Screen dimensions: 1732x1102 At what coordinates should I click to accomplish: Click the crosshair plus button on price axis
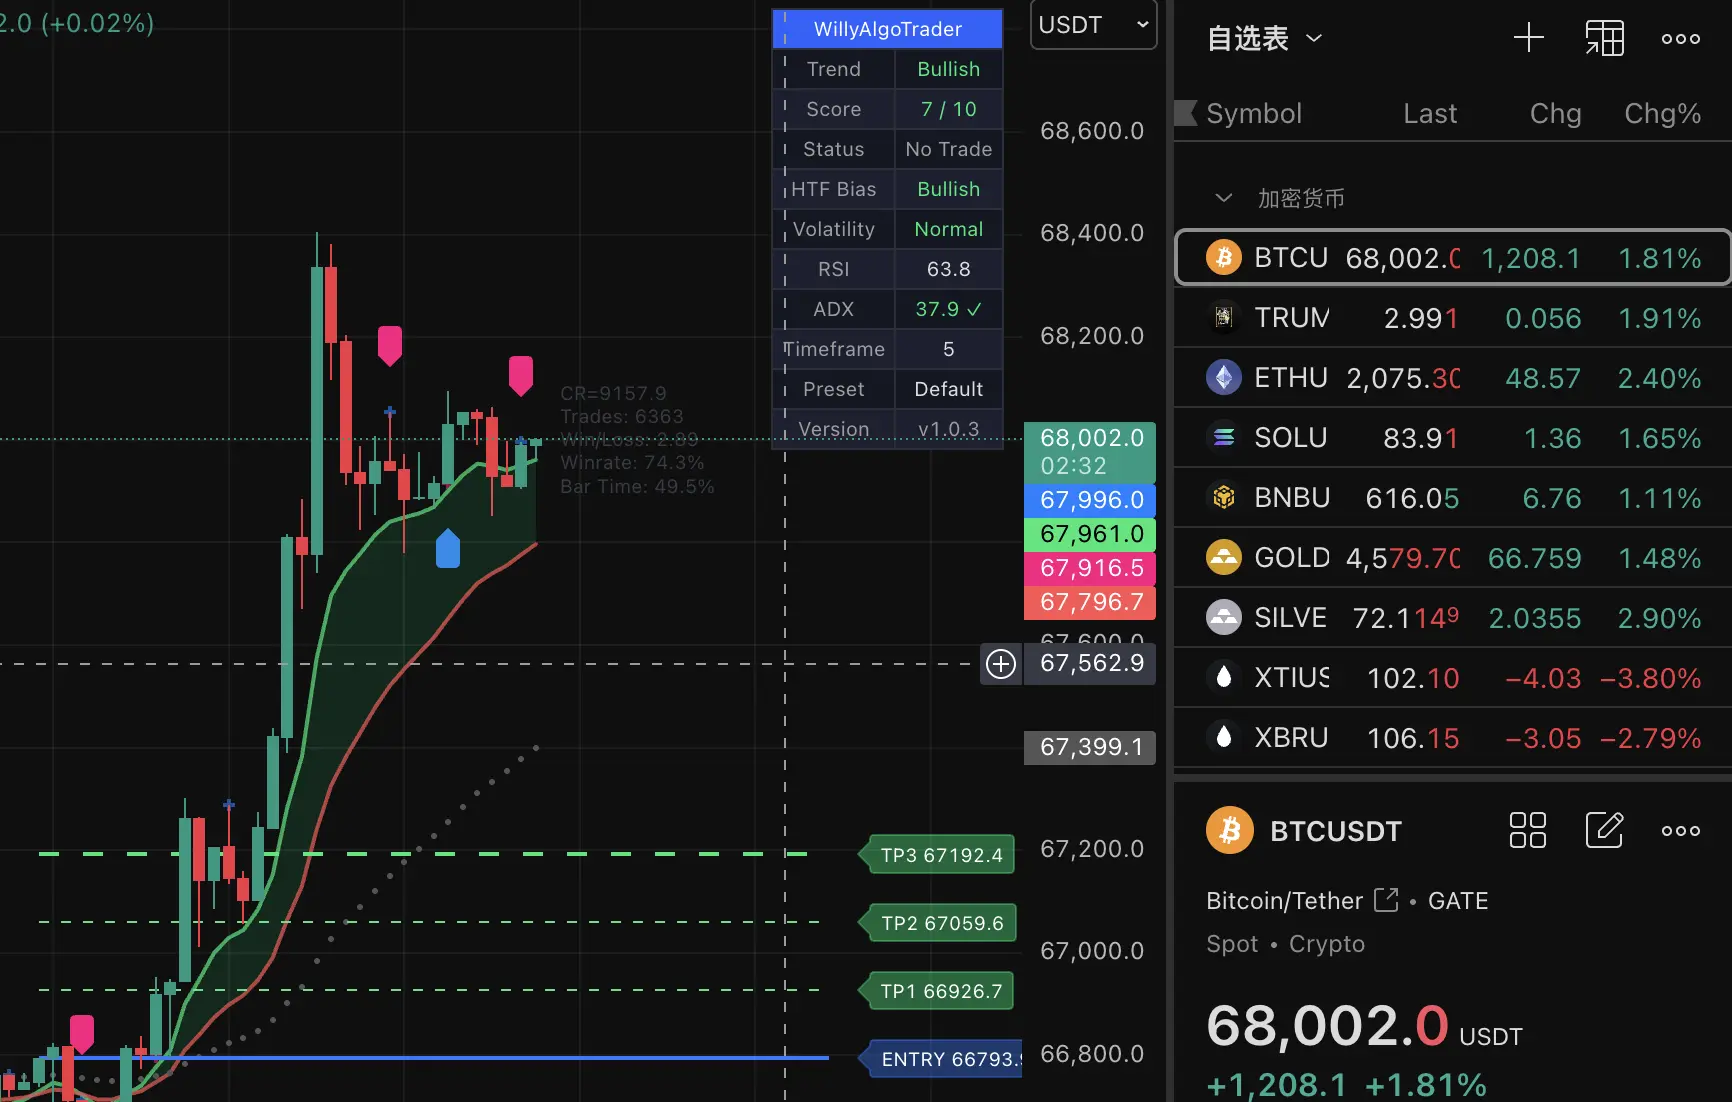pyautogui.click(x=1001, y=664)
